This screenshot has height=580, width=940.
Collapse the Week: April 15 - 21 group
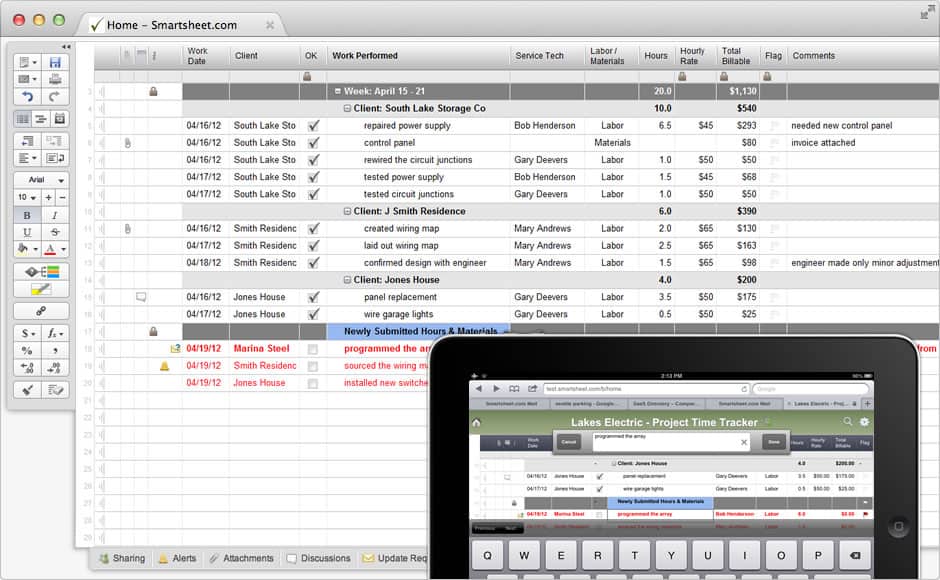coord(338,91)
